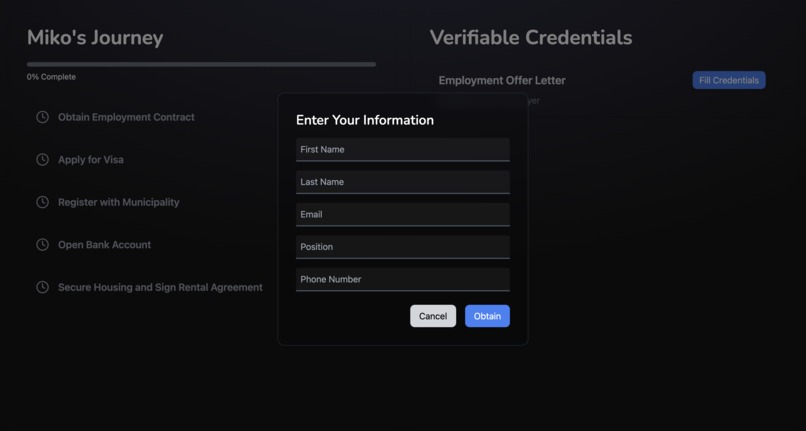Click clock icon beside Apply for Visa
Image resolution: width=806 pixels, height=431 pixels.
tap(43, 159)
